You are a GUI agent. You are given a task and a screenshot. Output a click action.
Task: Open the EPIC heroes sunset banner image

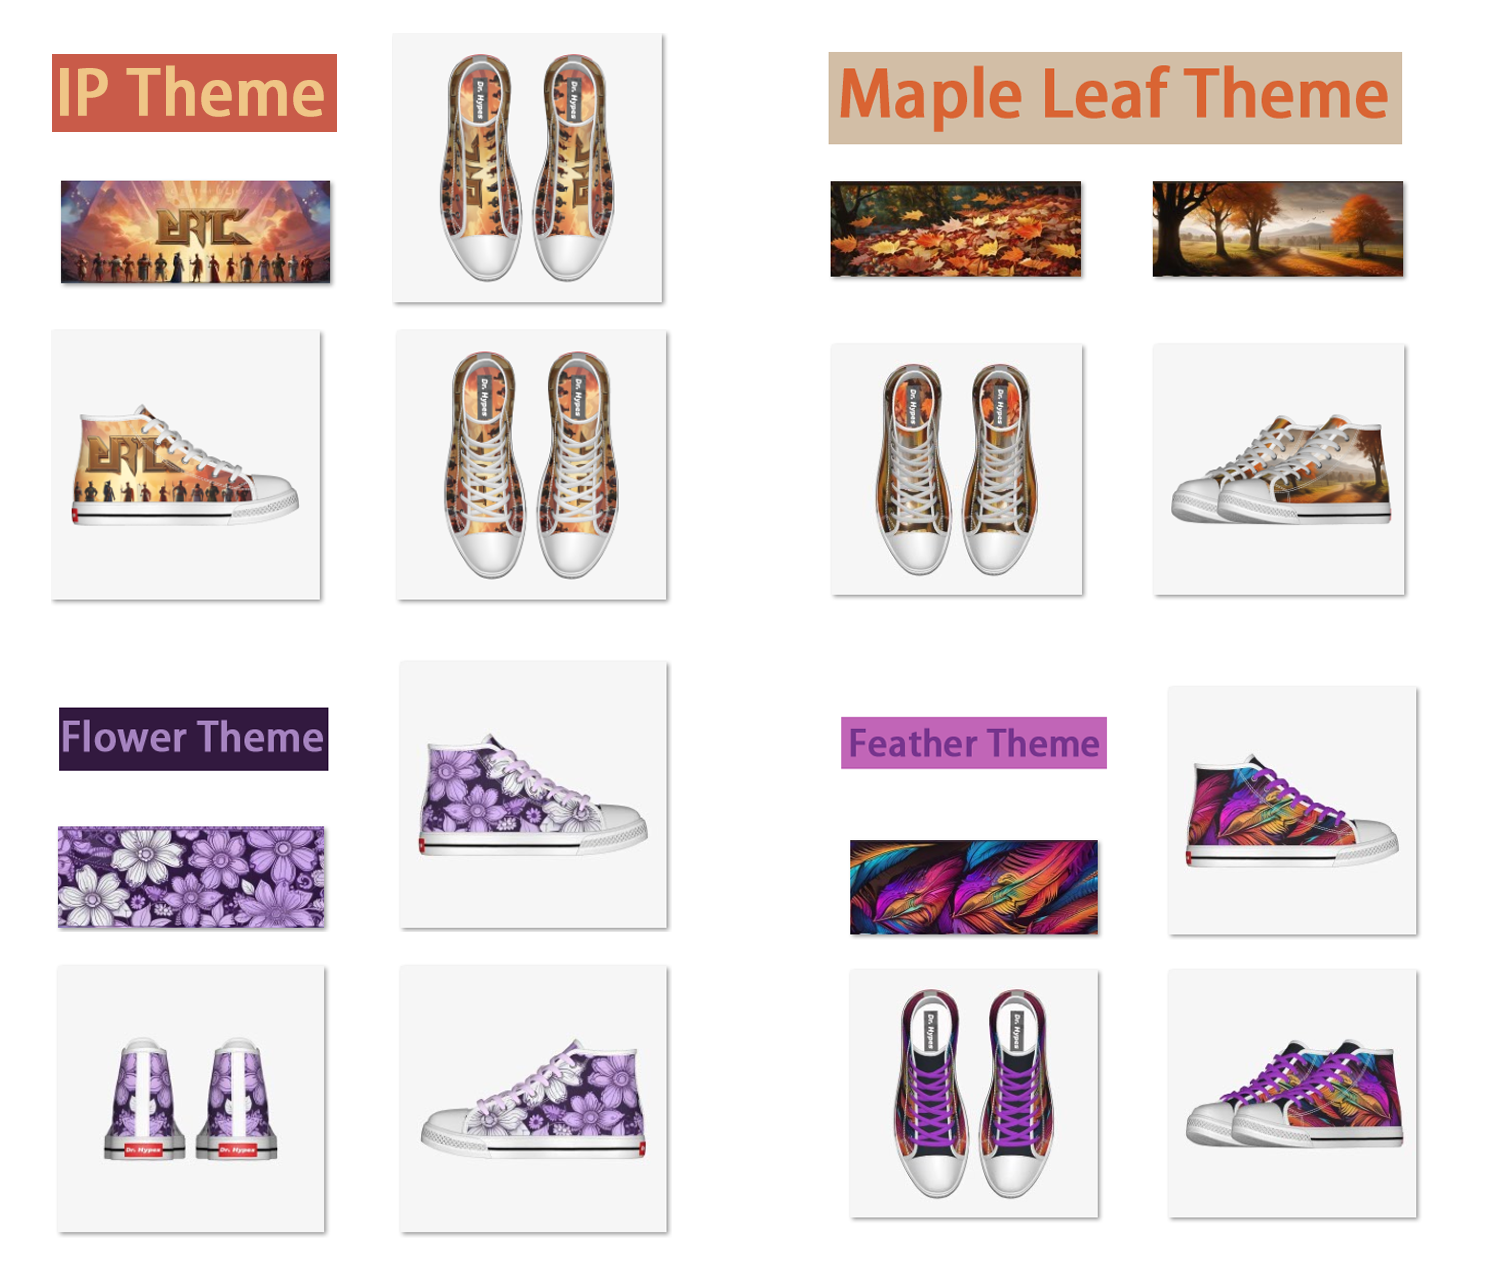coord(195,232)
